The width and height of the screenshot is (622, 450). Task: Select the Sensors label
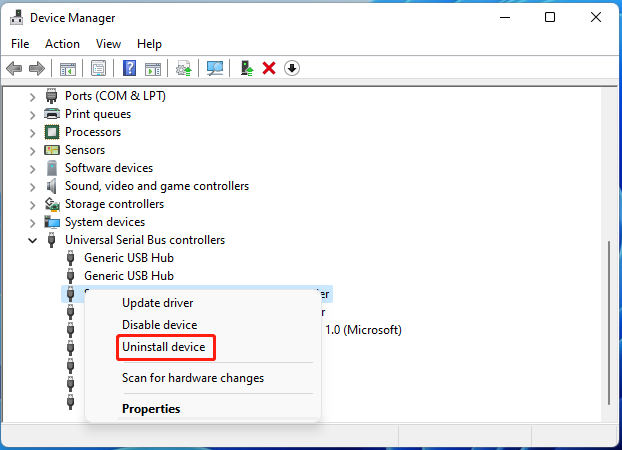point(85,150)
